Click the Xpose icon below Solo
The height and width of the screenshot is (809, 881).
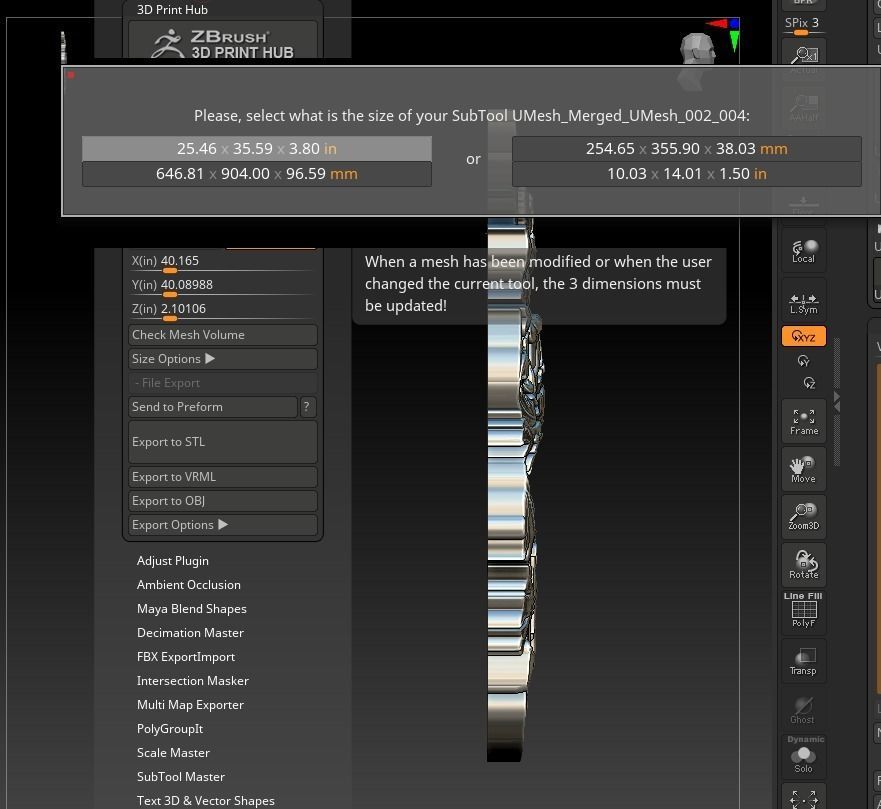pyautogui.click(x=804, y=797)
